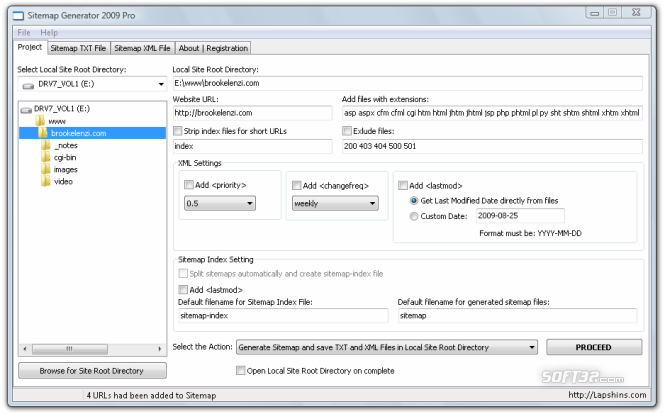Select the www folder in tree
Screen dimensions: 665x414
[57, 121]
